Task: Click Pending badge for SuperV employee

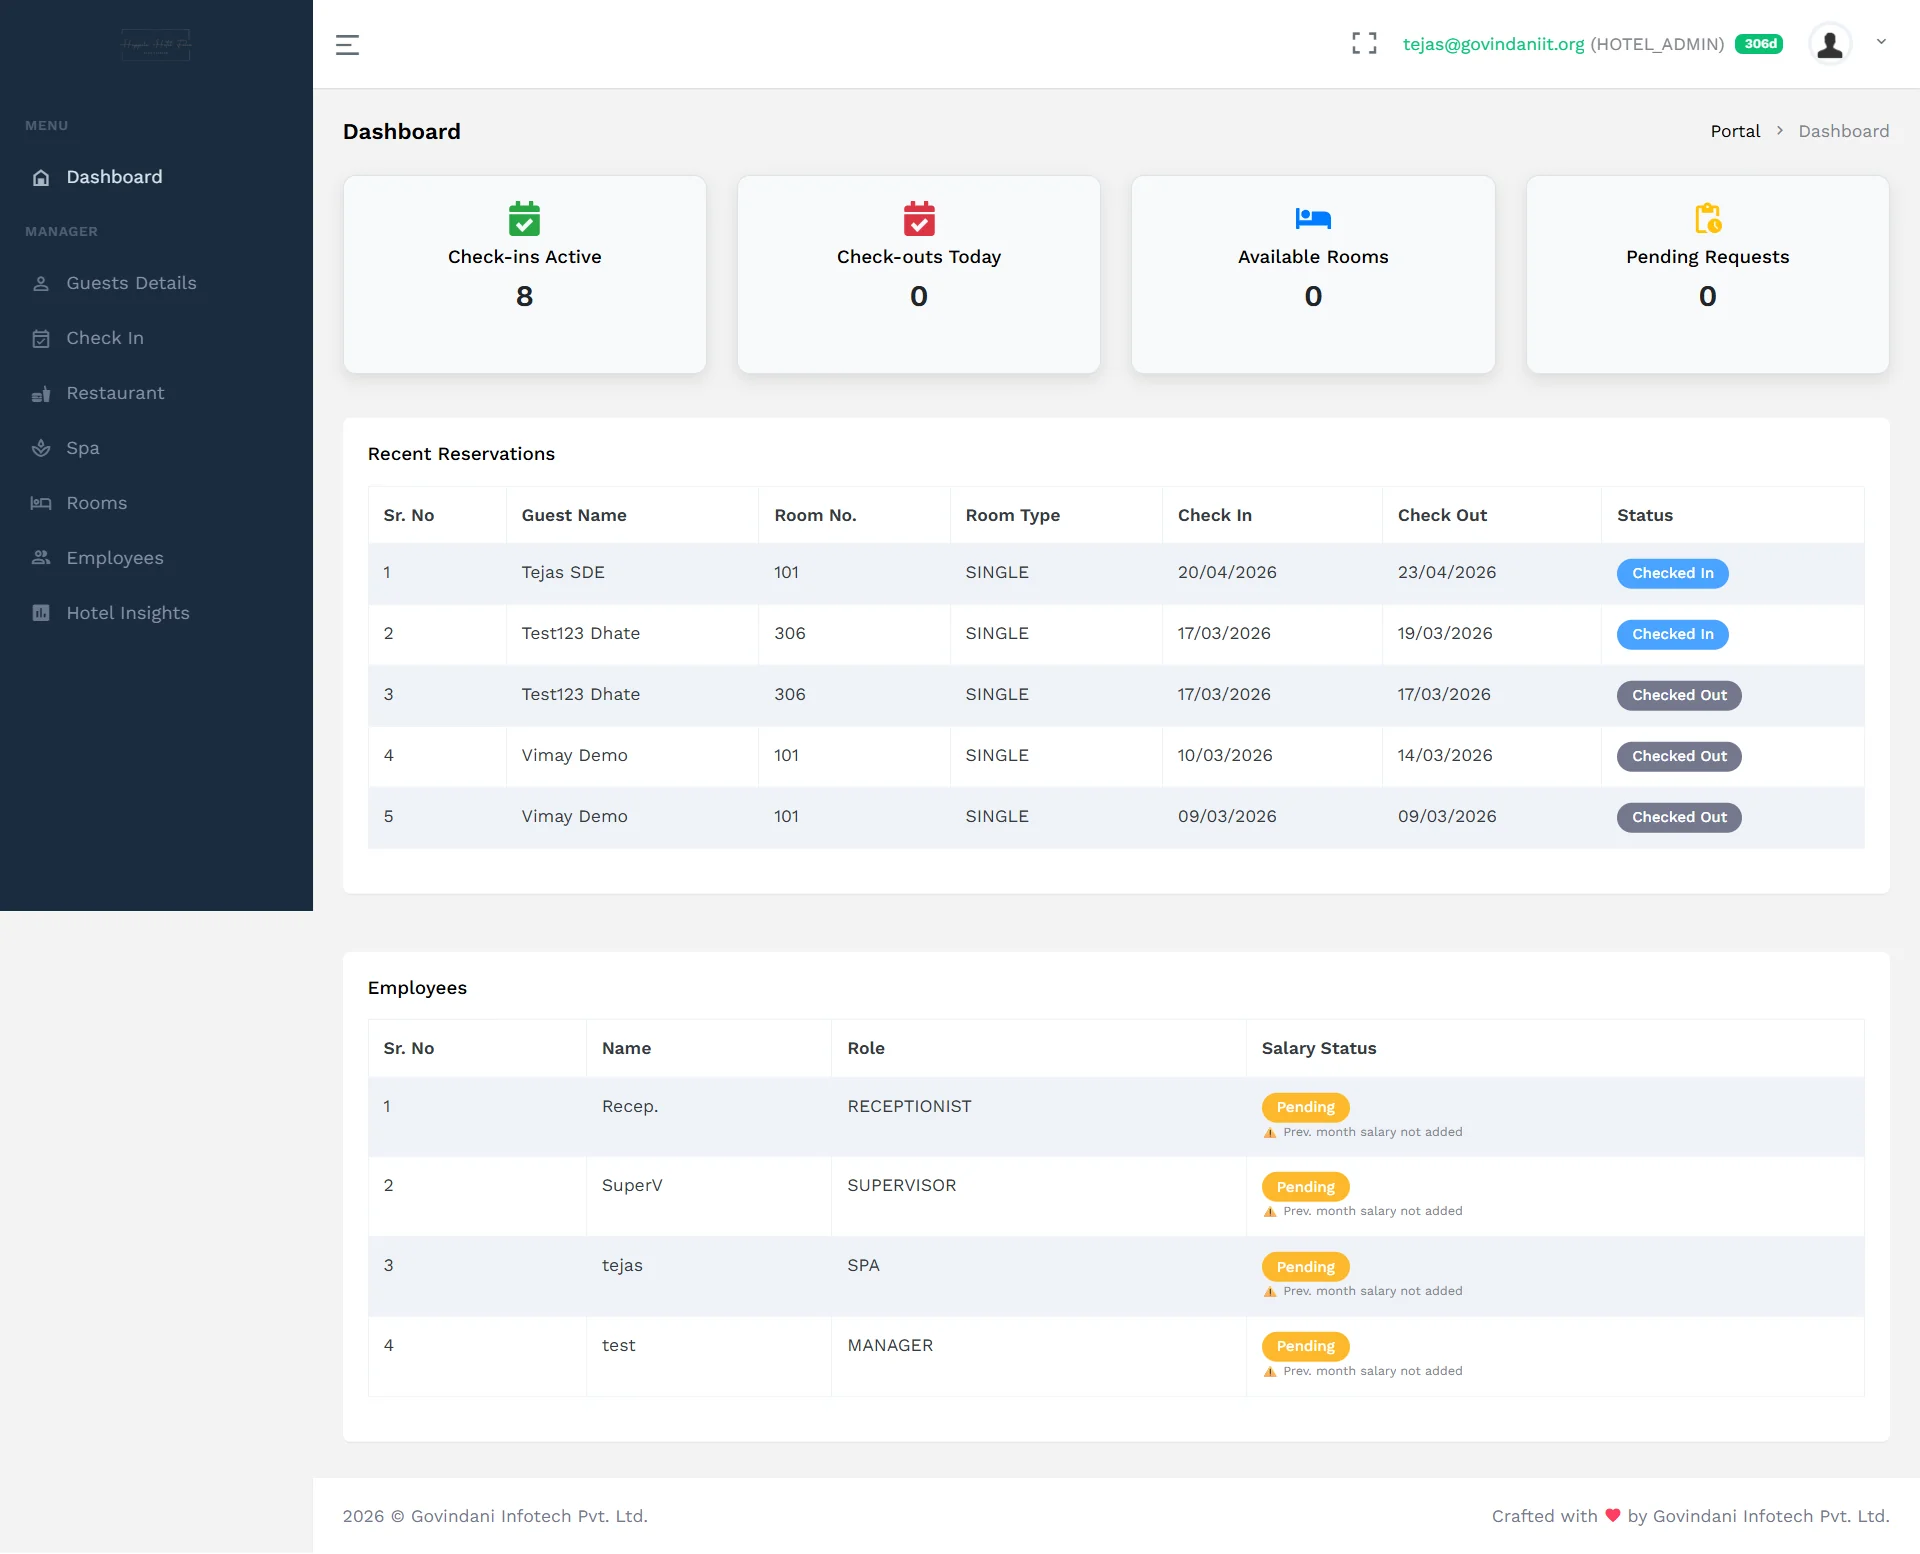Action: 1305,1187
